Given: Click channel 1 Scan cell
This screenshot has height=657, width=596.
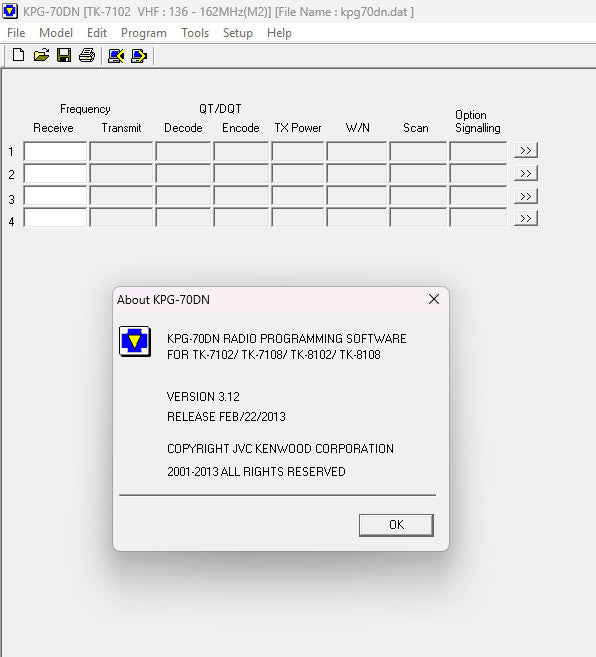Looking at the screenshot, I should (x=418, y=151).
